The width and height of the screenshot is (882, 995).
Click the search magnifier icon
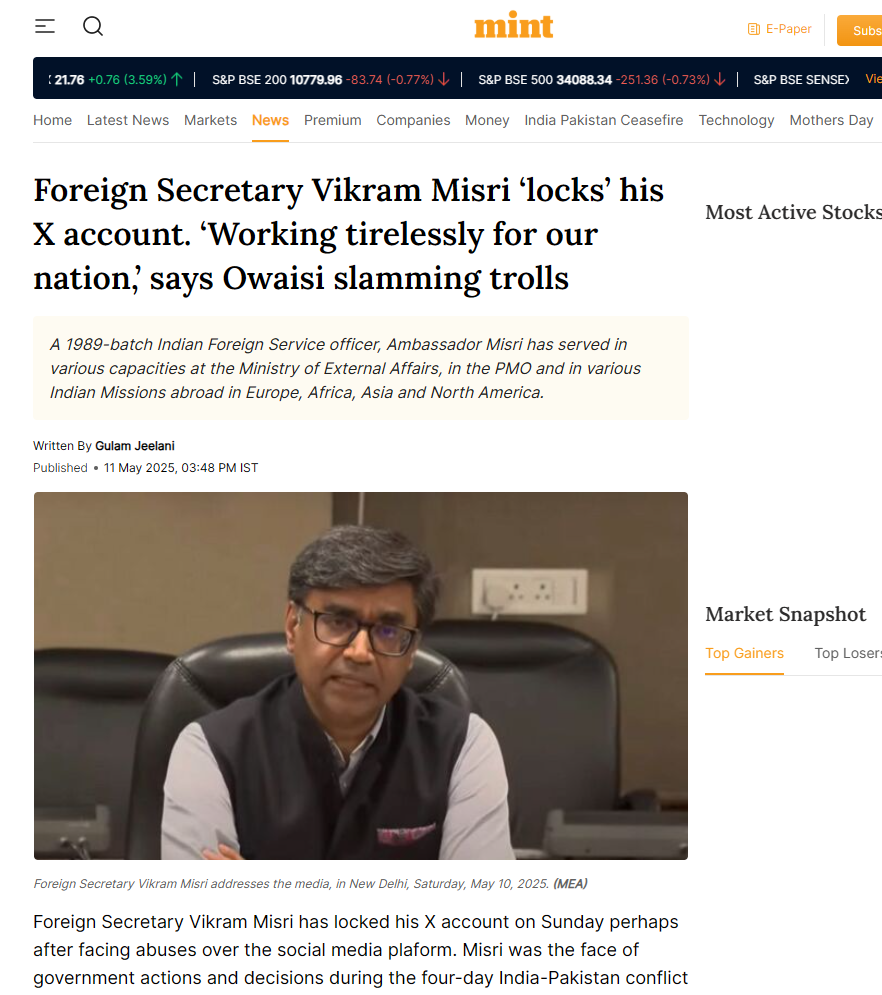(93, 26)
